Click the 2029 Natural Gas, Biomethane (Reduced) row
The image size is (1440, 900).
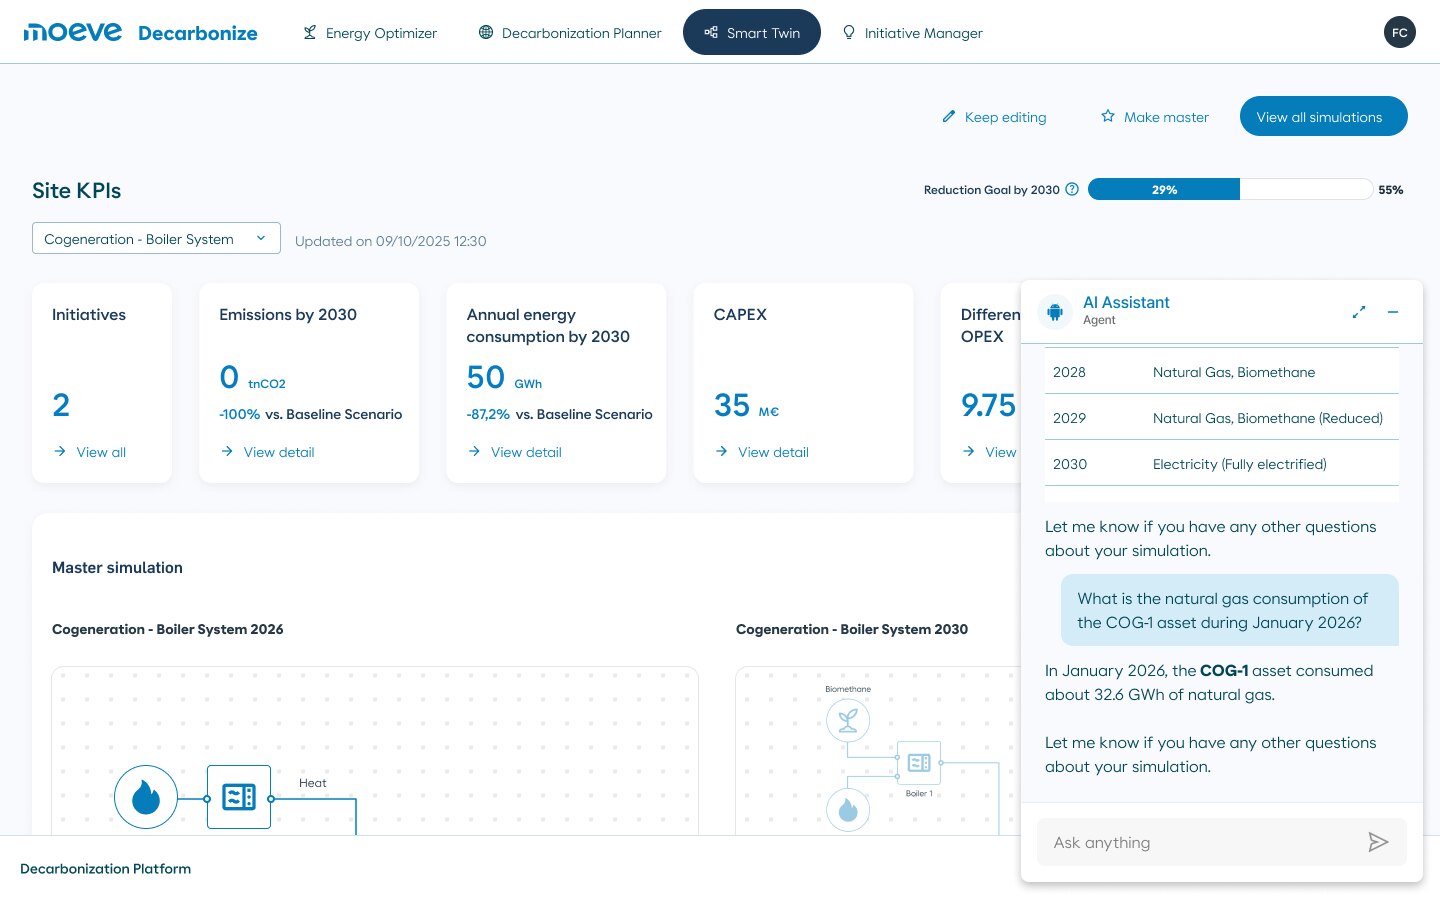pyautogui.click(x=1222, y=418)
